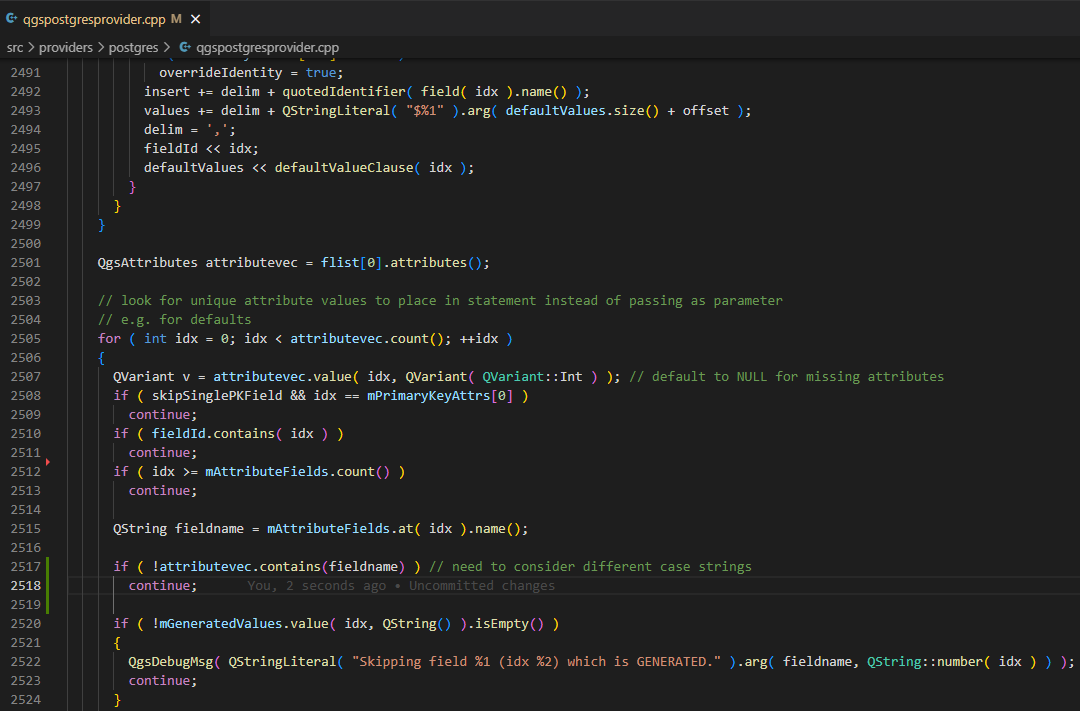Click 'mAttributeFields.count' on line 2512
Viewport: 1080px width, 711px height.
tap(290, 471)
